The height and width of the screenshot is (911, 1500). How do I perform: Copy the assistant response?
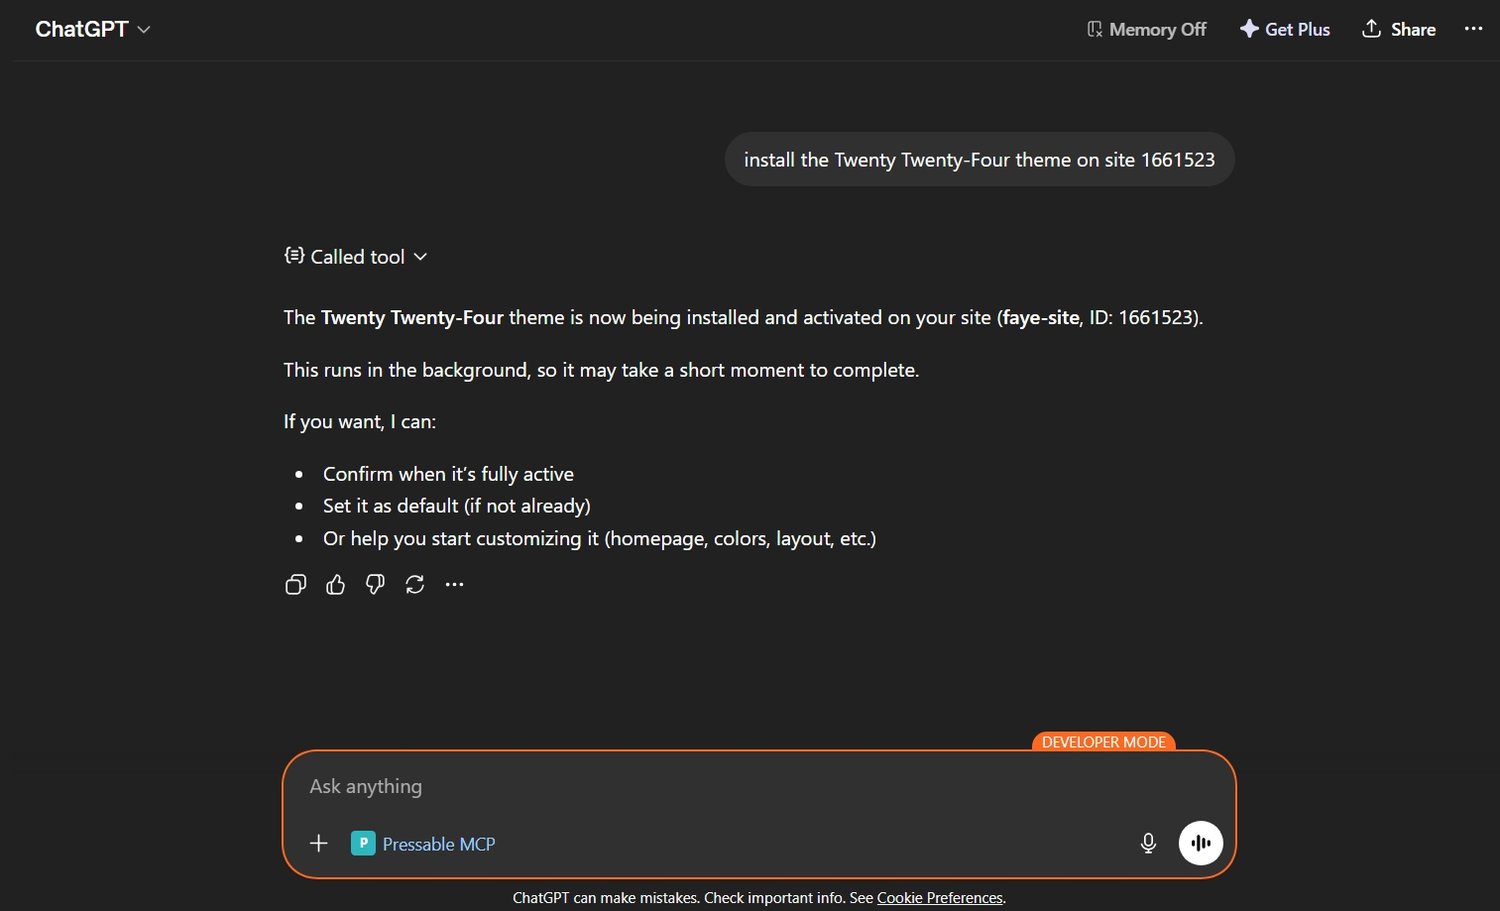(x=295, y=584)
